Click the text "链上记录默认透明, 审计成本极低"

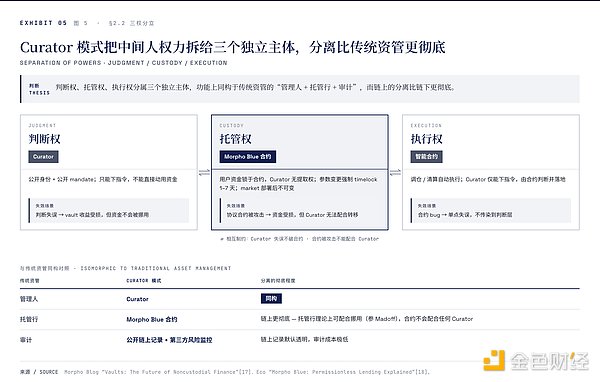pos(304,339)
